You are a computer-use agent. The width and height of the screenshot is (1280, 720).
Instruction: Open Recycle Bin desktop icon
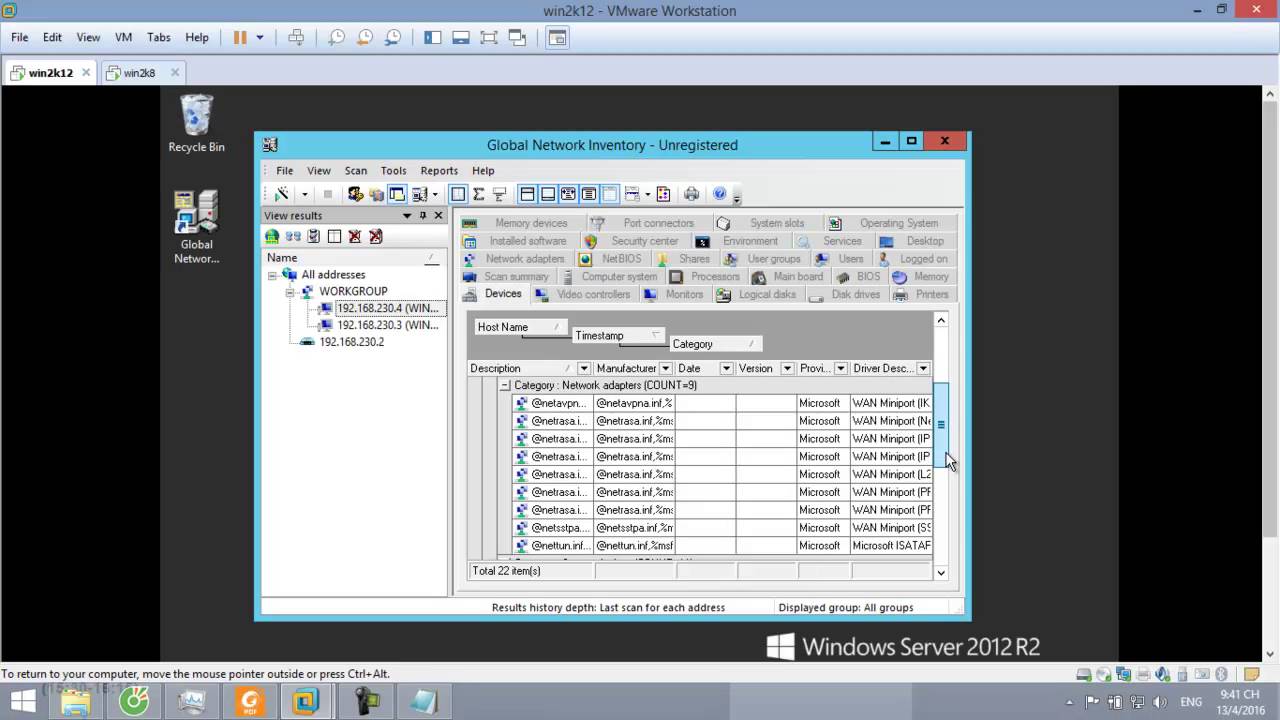[x=196, y=123]
